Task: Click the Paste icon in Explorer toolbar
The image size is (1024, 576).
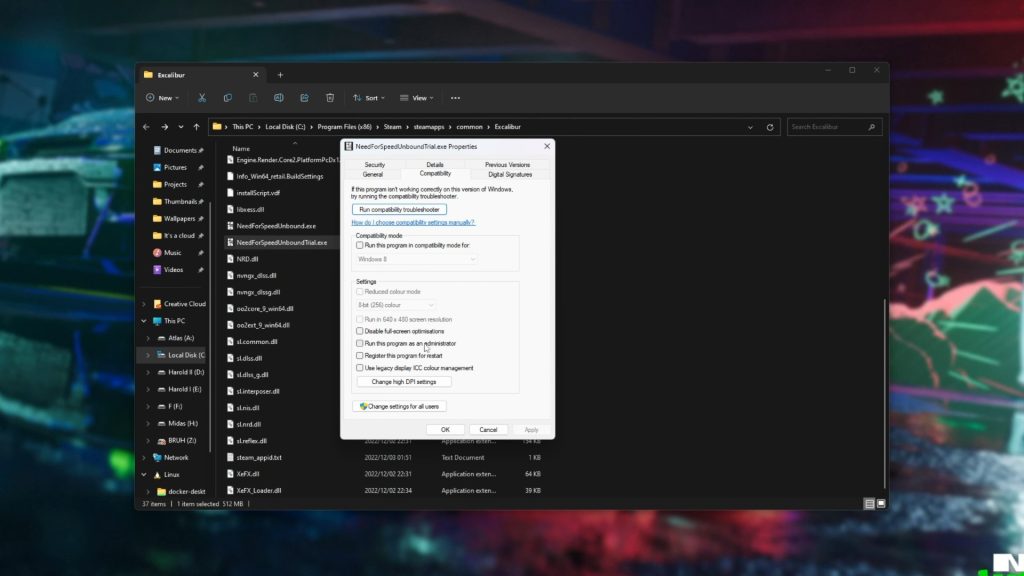Action: point(253,98)
